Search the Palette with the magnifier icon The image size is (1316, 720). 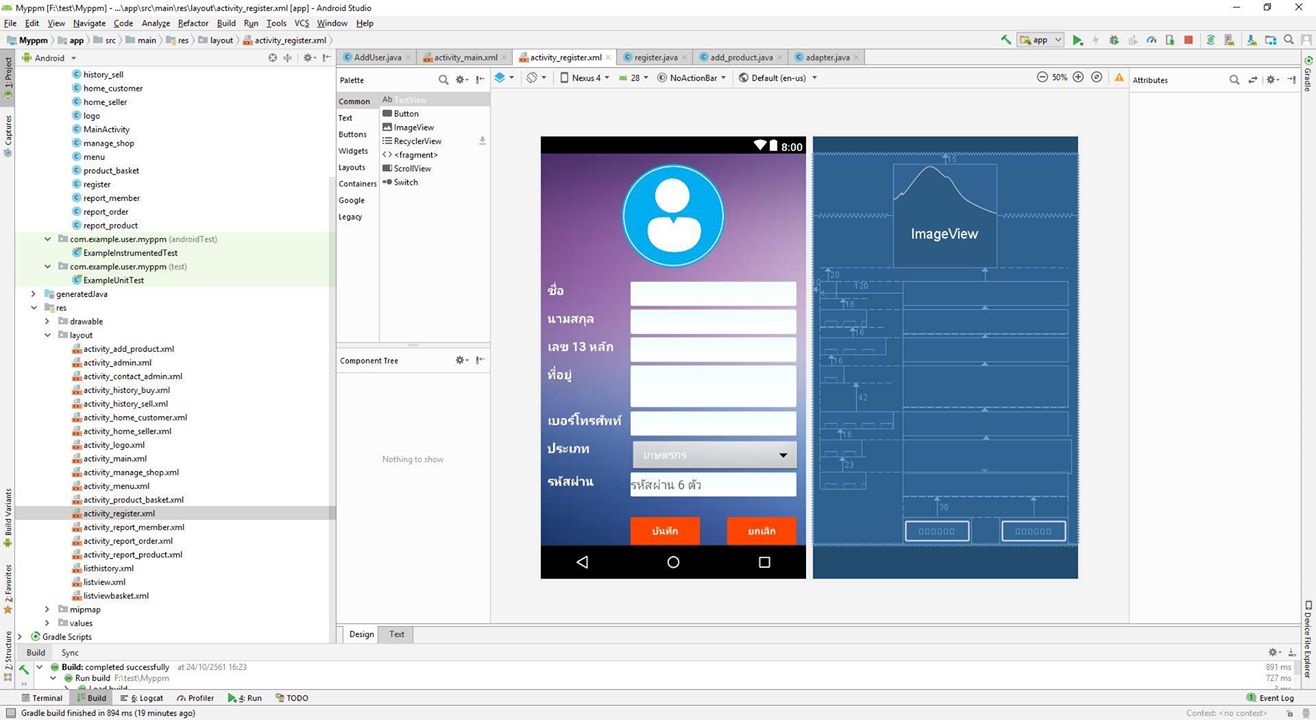click(444, 79)
